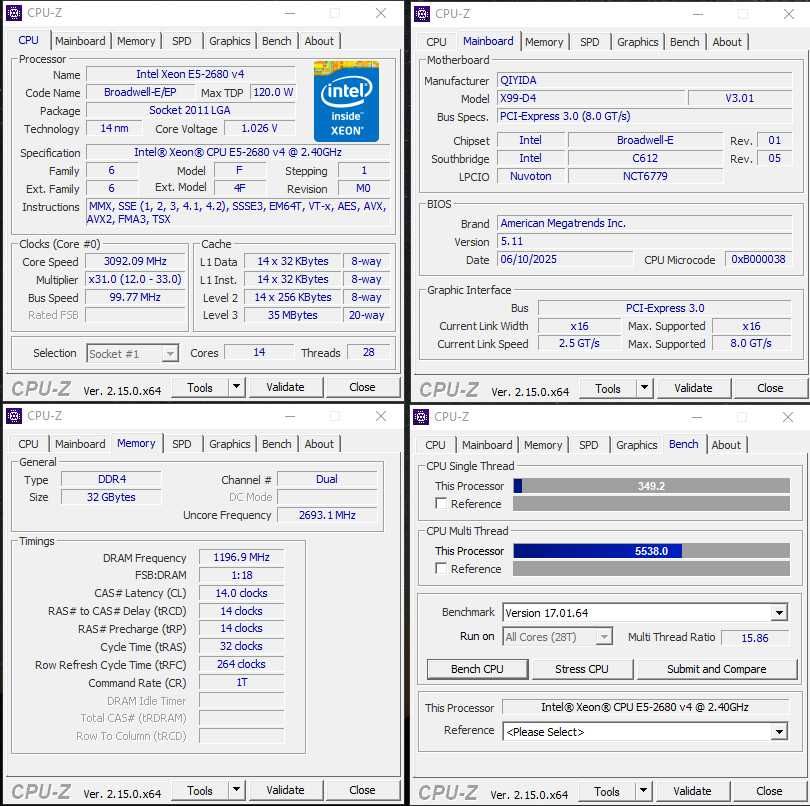Open the SPD tab in the CPU window
This screenshot has height=806, width=810.
click(181, 41)
